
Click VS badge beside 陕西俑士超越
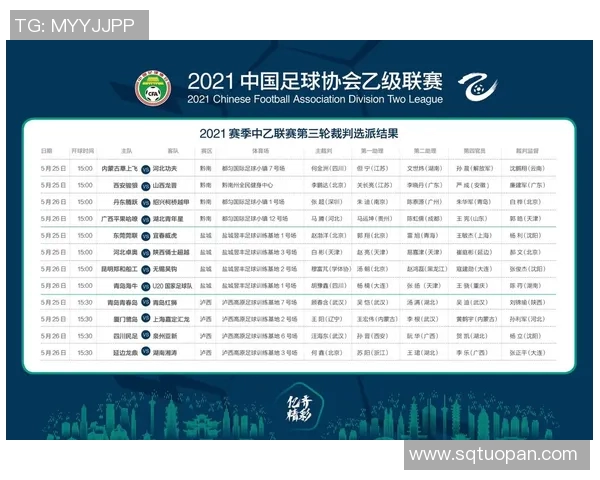pyautogui.click(x=145, y=253)
